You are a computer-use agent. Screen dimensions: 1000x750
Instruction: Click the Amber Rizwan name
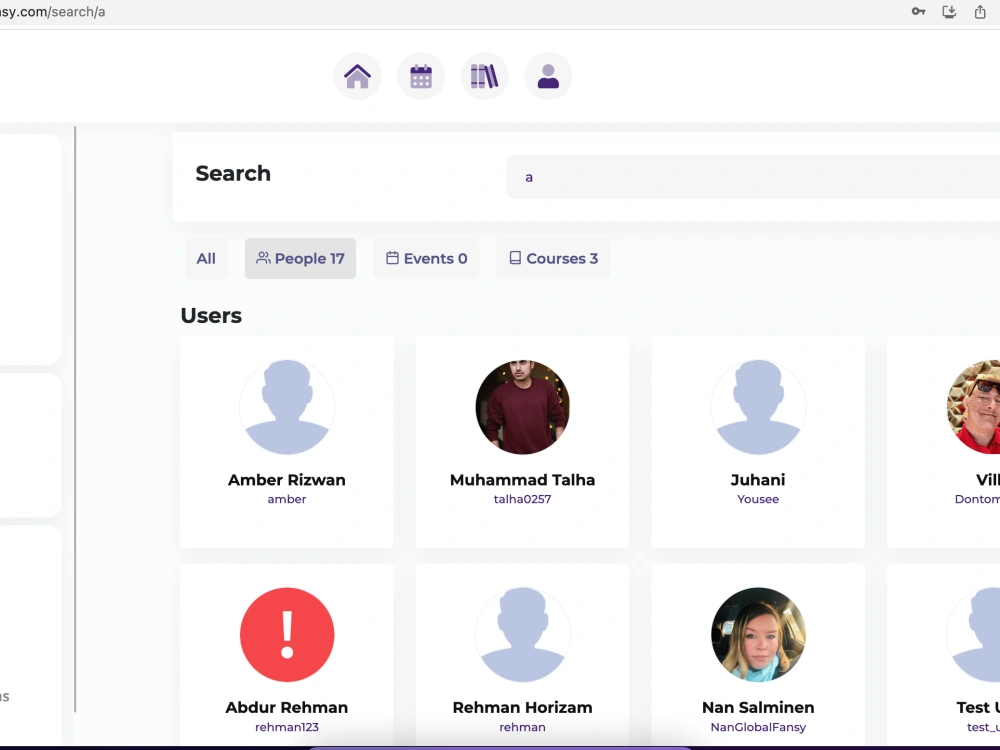[x=287, y=480]
